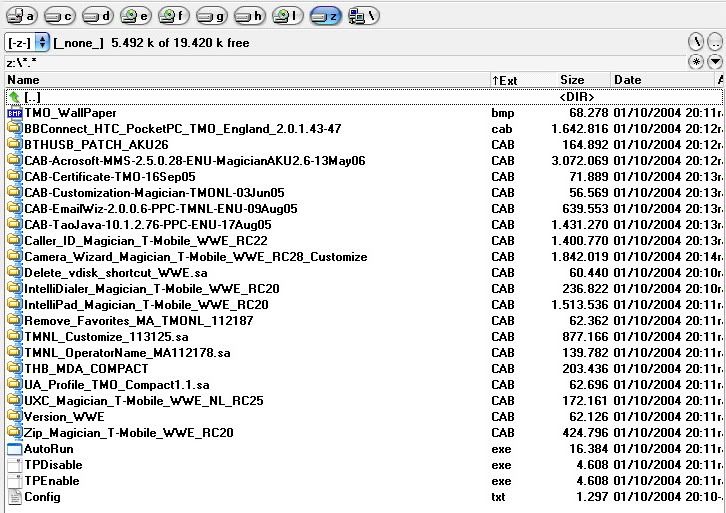
Task: Select the [..] parent folder entry
Action: 32,97
